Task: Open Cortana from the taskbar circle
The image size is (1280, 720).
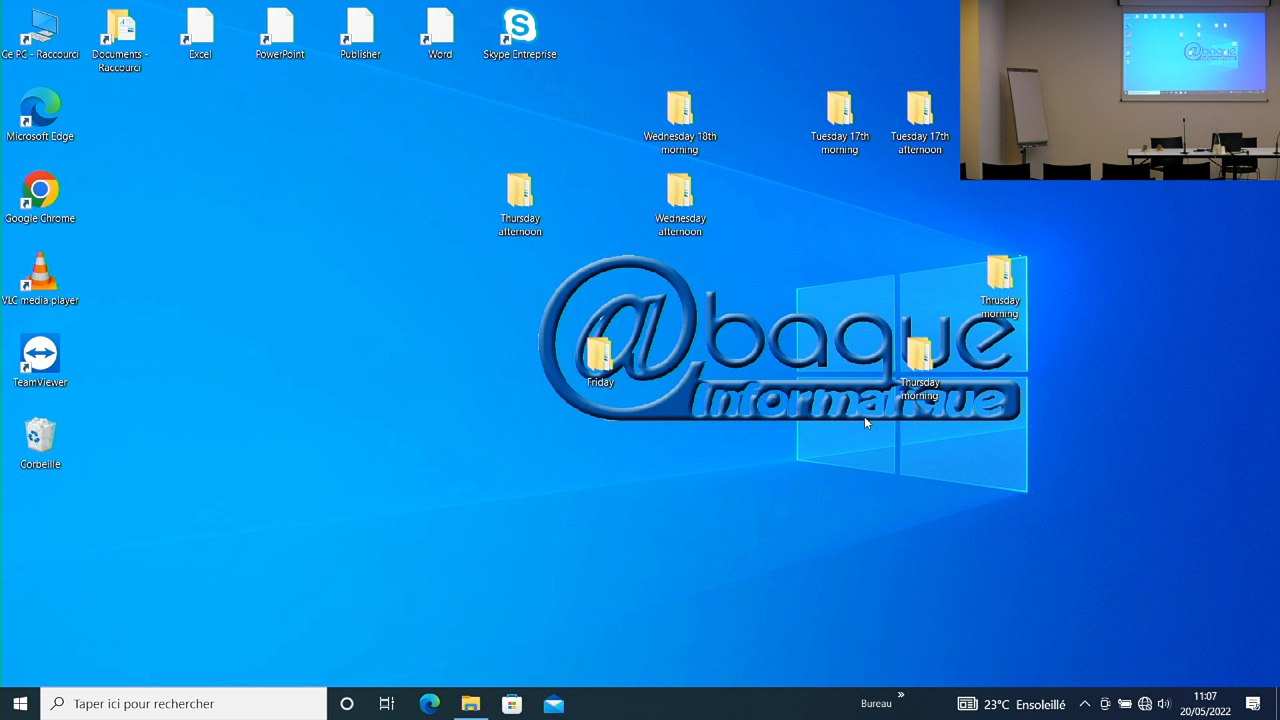Action: pos(347,704)
